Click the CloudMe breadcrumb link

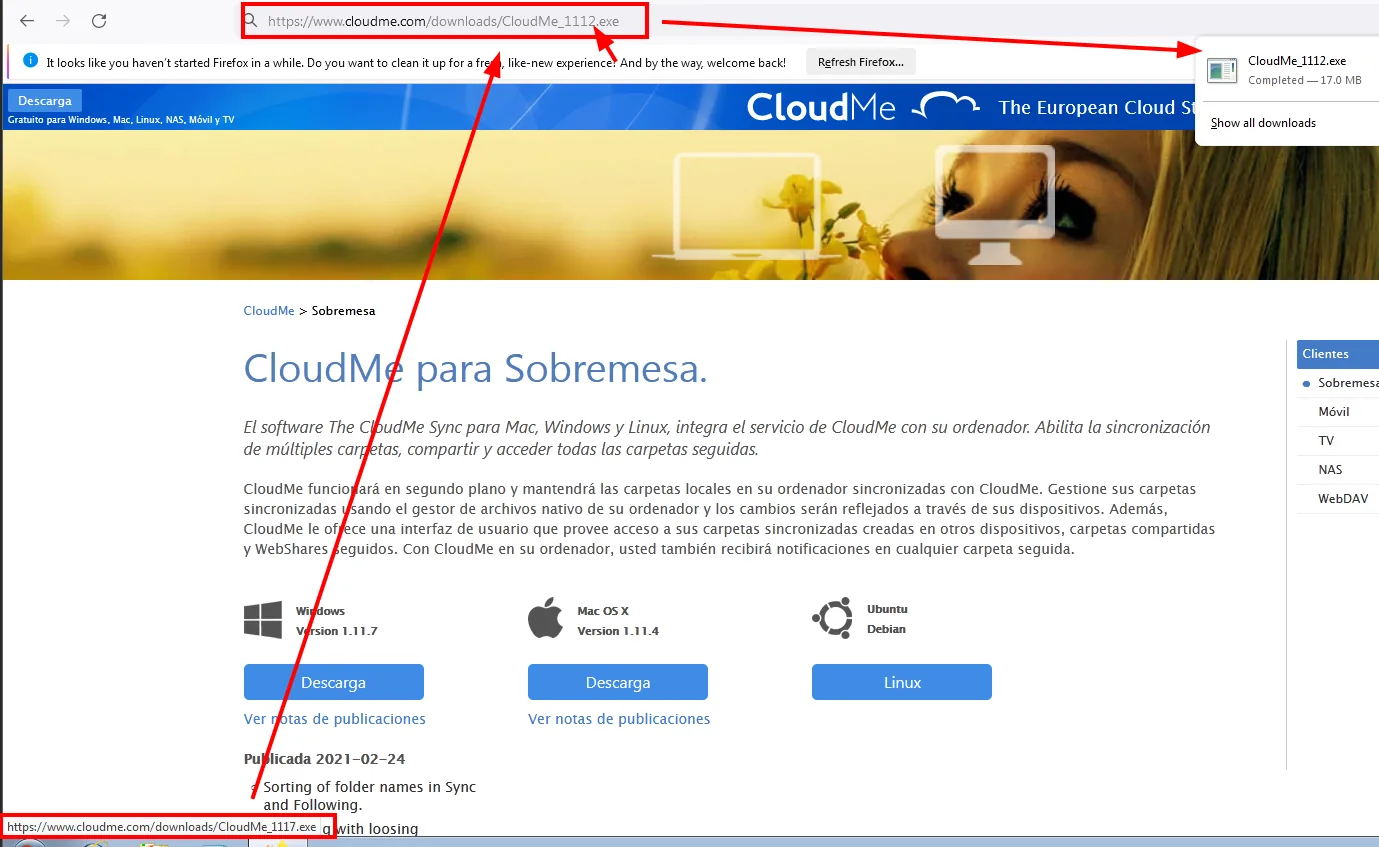(269, 311)
